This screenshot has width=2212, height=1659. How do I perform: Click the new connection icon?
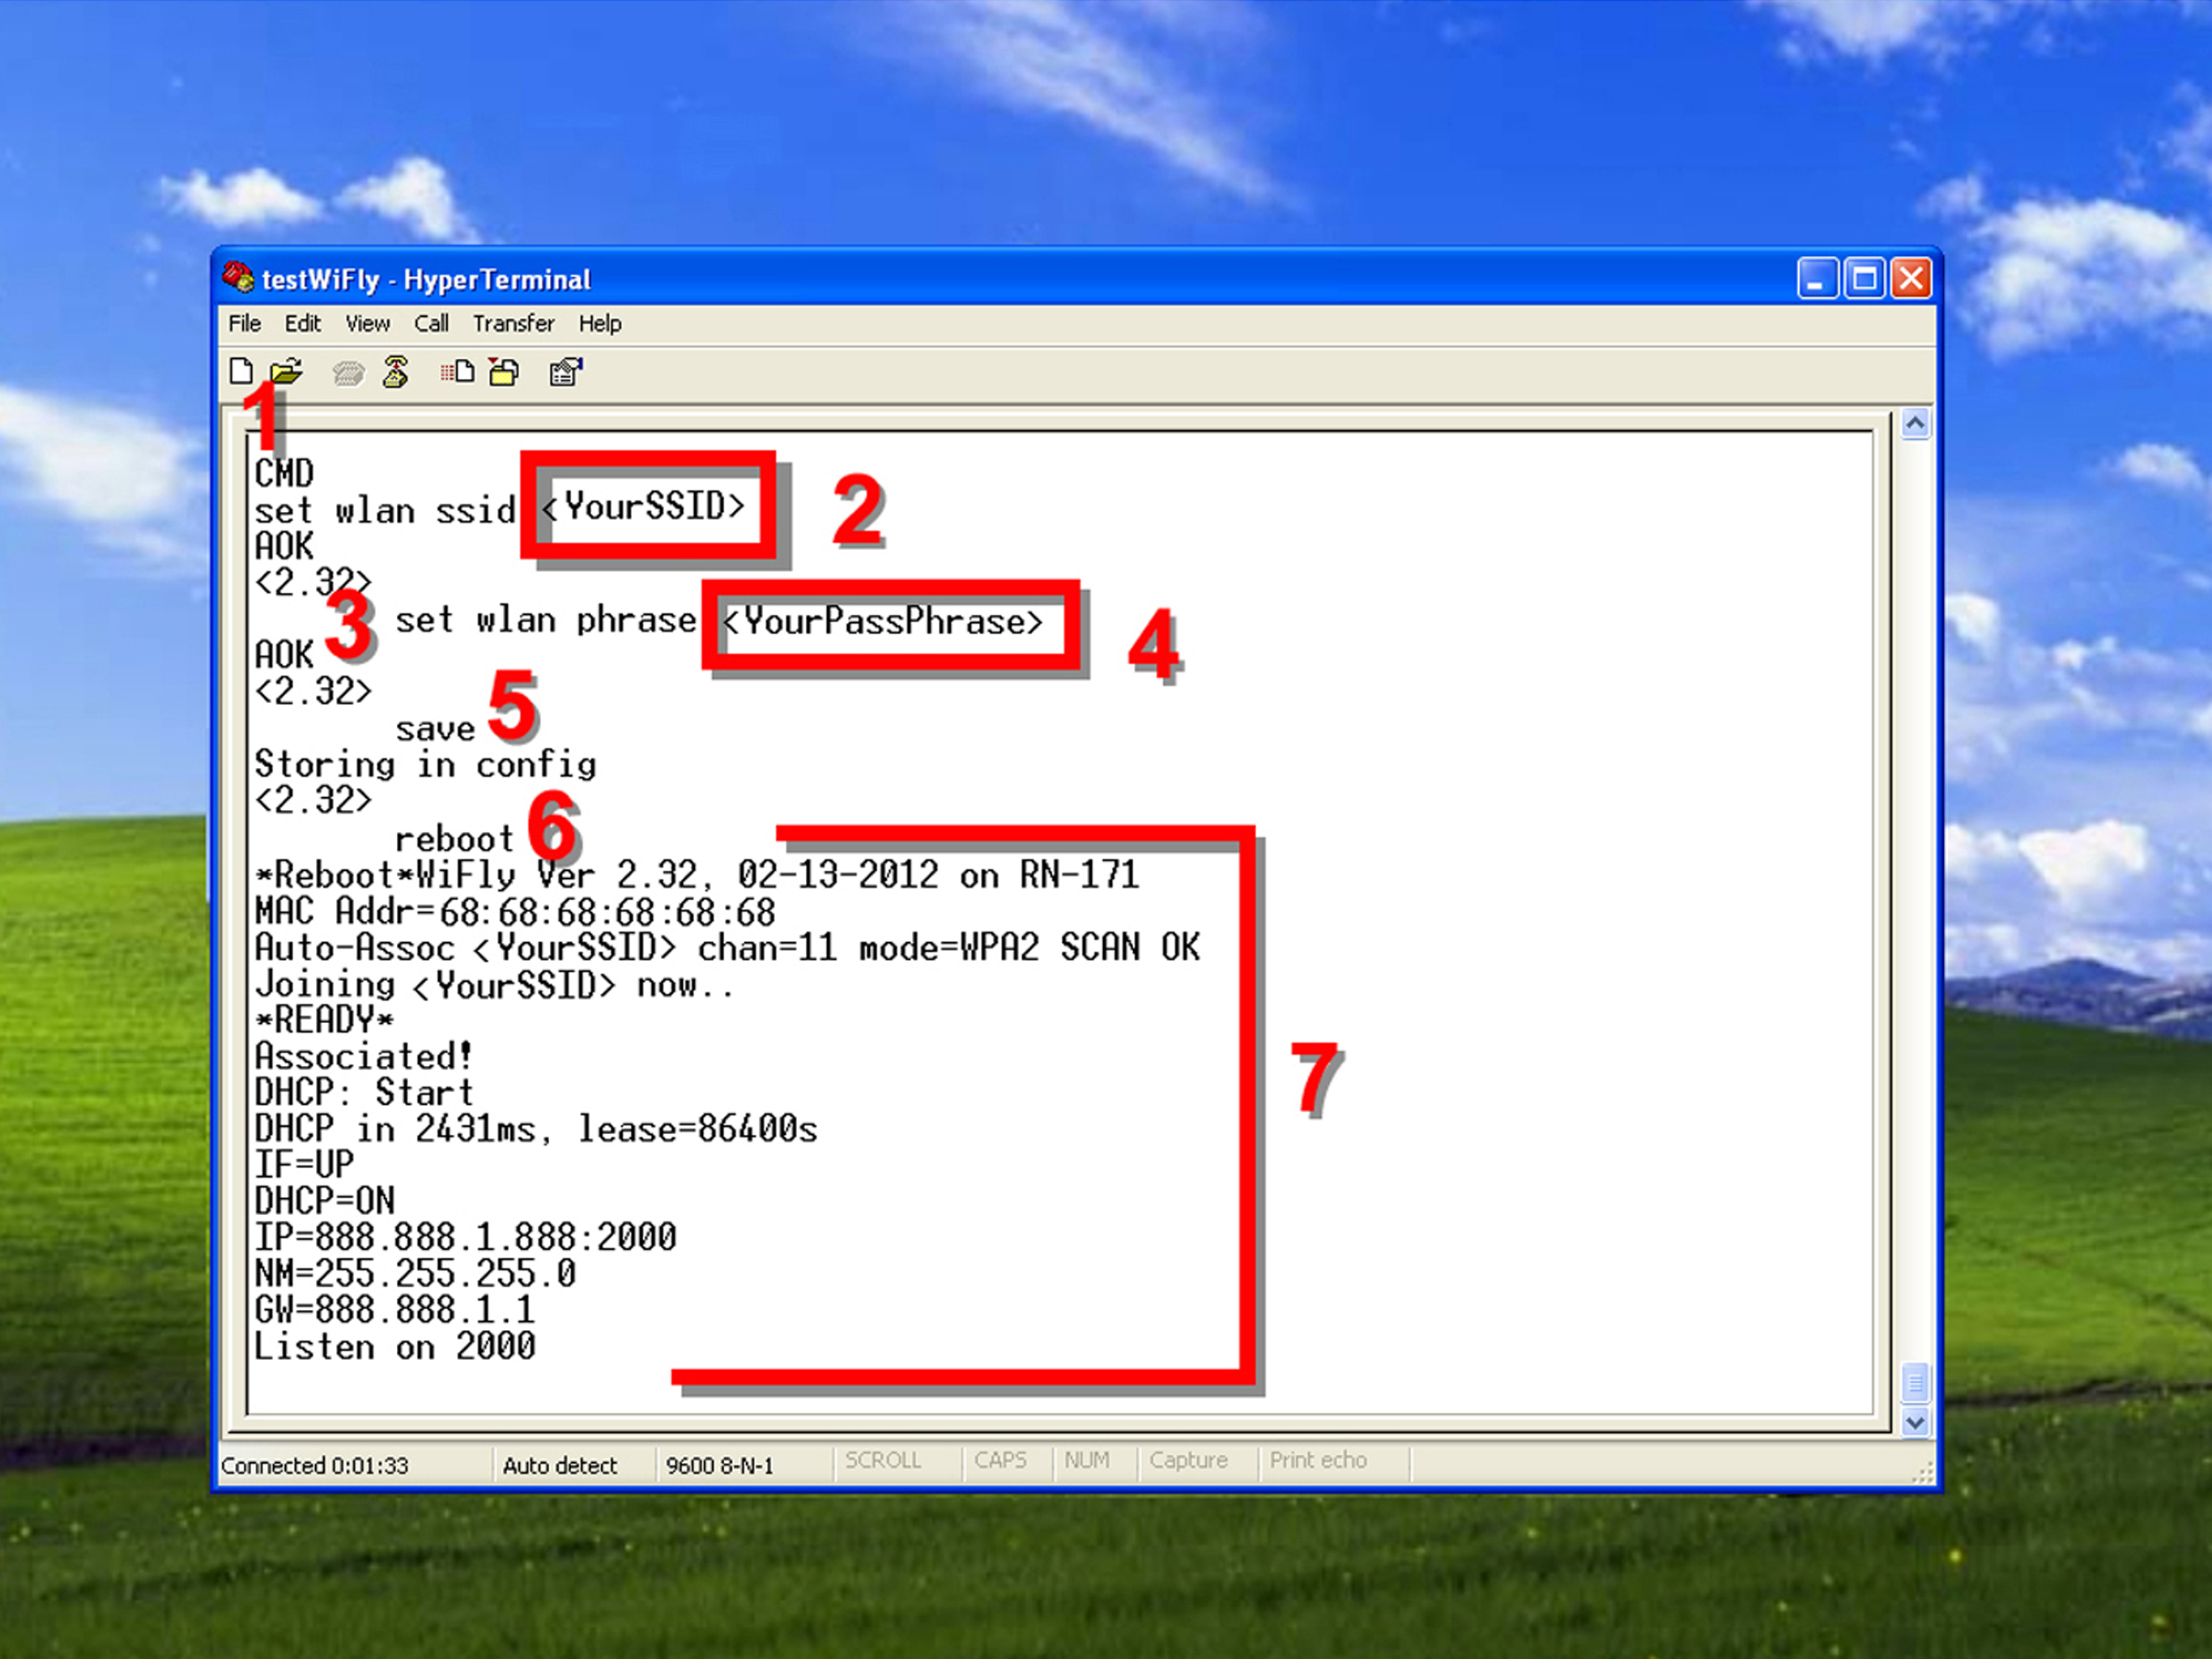coord(242,371)
